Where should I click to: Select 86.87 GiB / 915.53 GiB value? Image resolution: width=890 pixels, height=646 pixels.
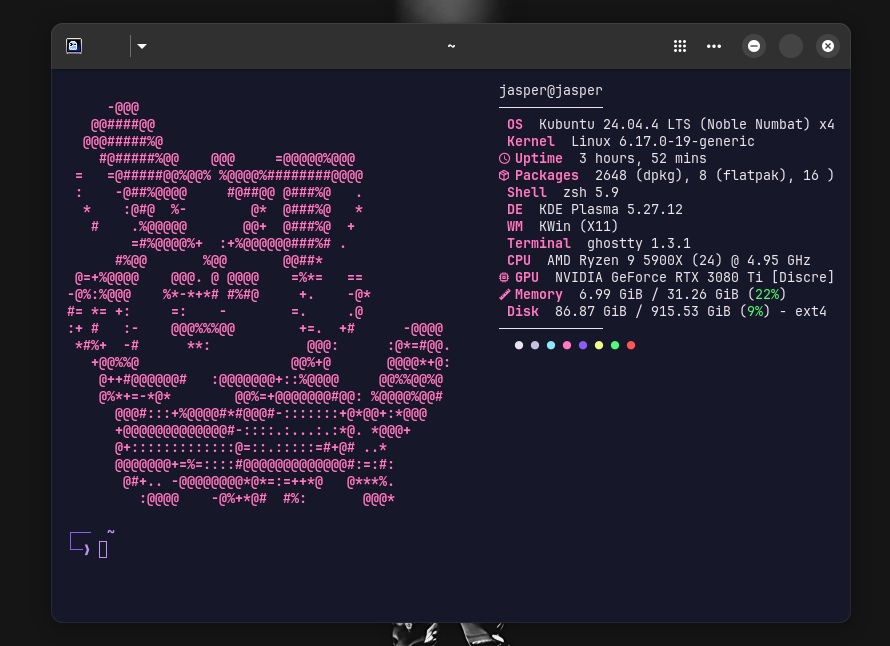click(643, 312)
